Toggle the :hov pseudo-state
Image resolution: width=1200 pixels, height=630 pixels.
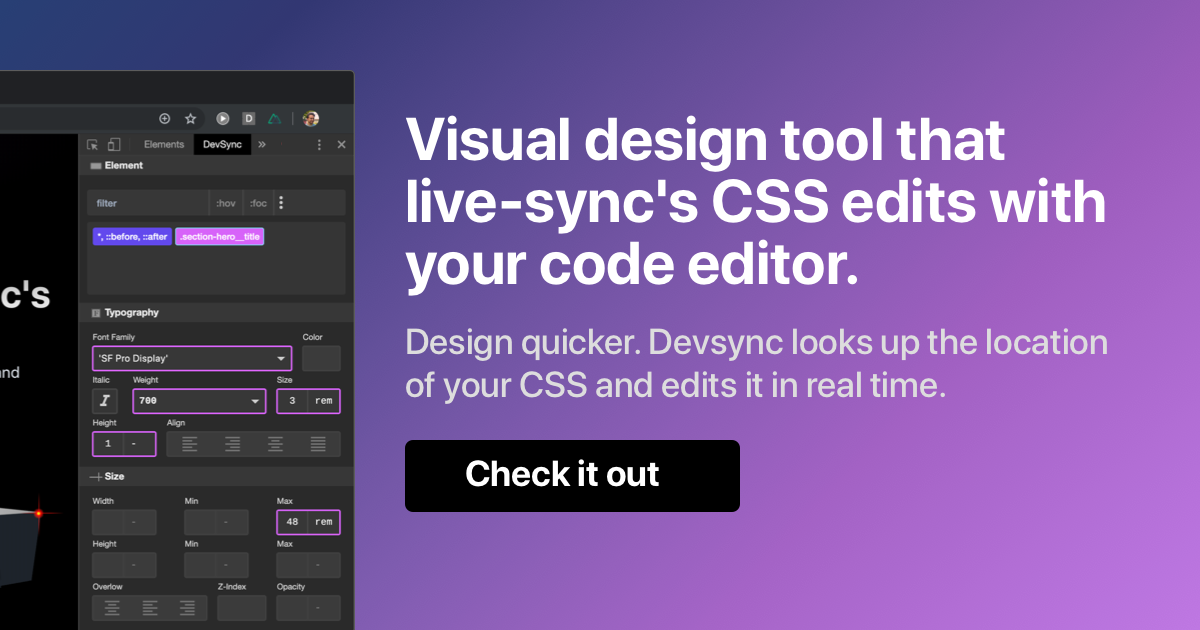[x=226, y=203]
